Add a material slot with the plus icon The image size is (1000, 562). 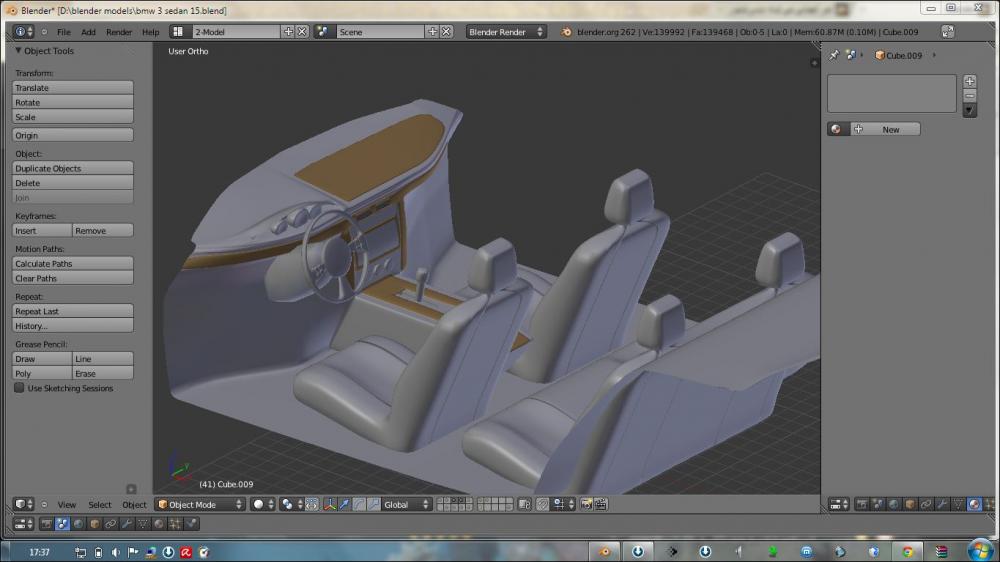pyautogui.click(x=969, y=81)
